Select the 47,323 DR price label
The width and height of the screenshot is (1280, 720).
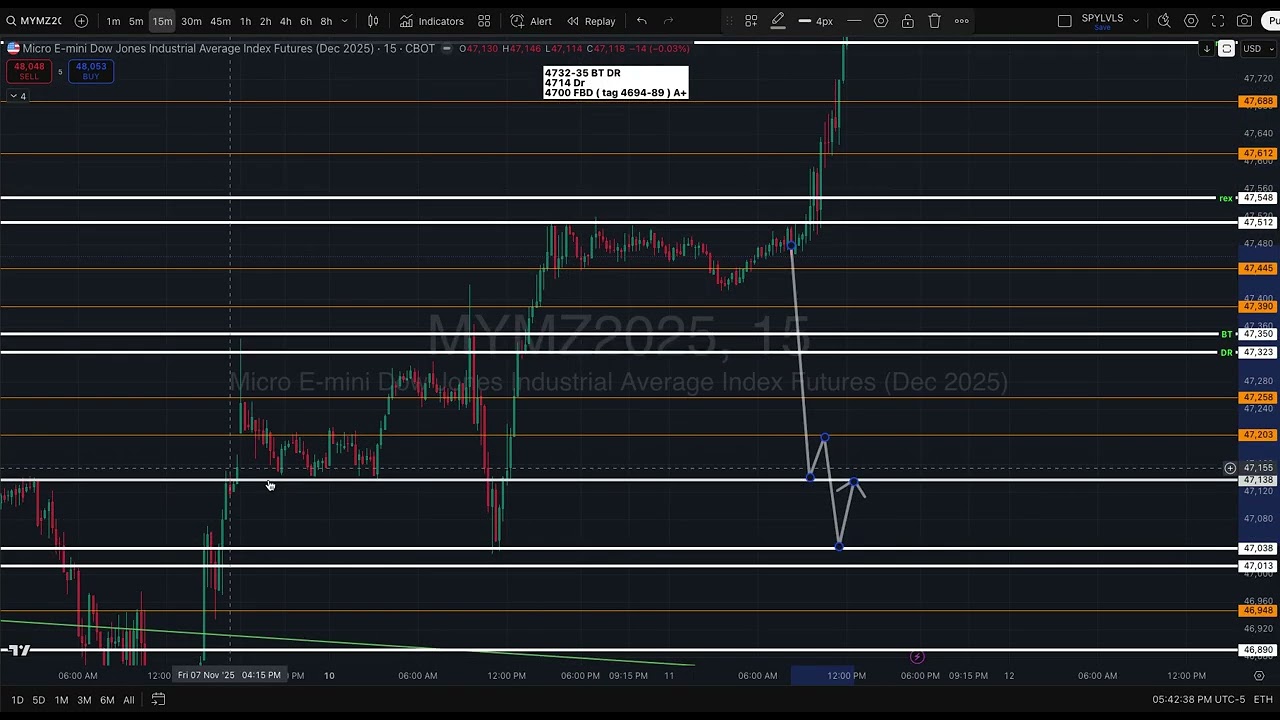pyautogui.click(x=1257, y=353)
